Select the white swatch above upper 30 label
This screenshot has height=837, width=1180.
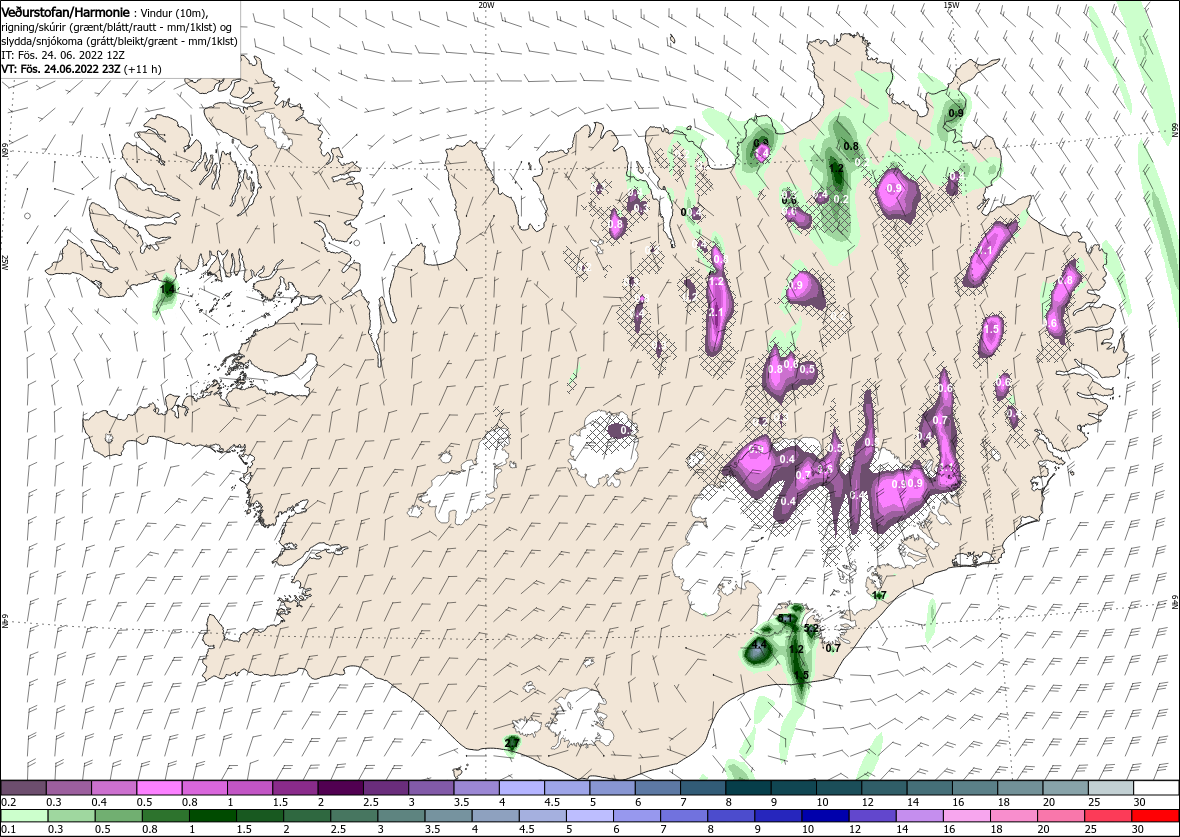[x=1157, y=788]
